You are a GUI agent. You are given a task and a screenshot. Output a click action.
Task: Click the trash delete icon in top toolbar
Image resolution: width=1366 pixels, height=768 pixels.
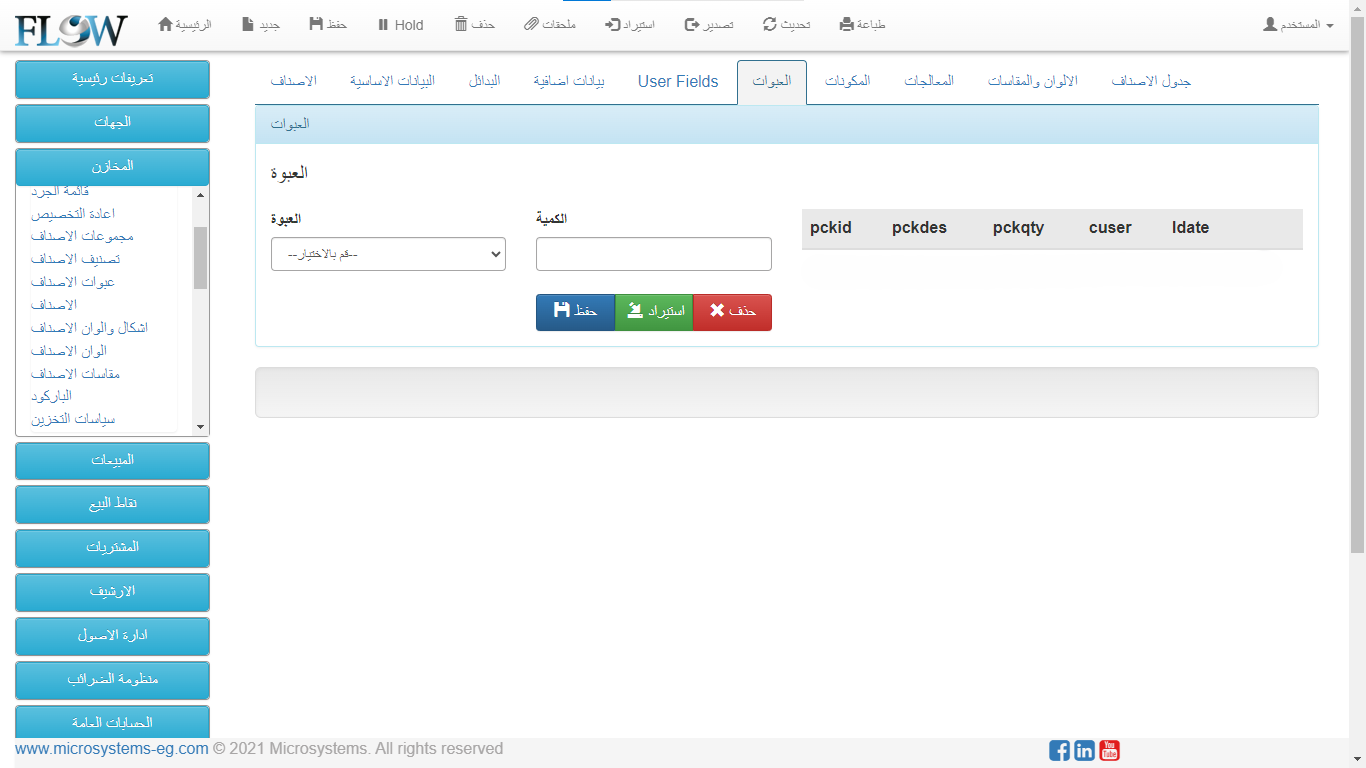(461, 24)
